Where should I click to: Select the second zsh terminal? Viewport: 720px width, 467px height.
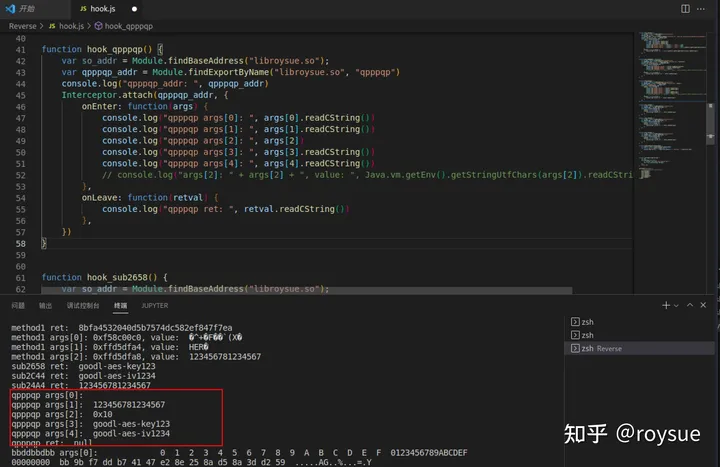(639, 335)
